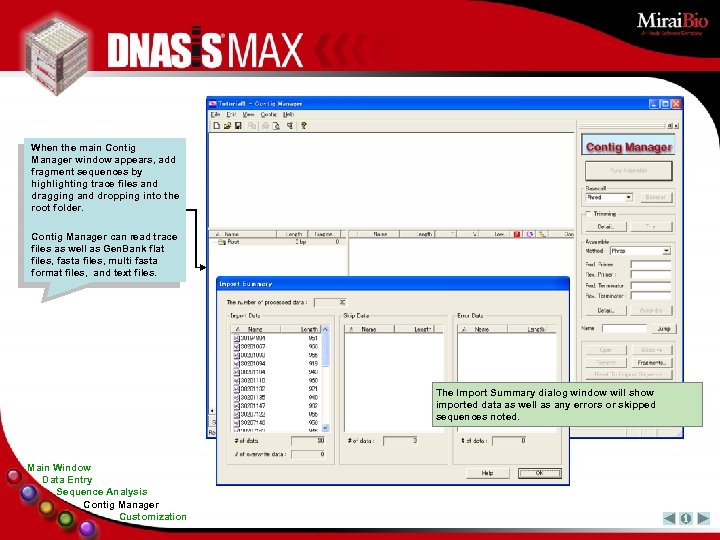Click the Auto Assemble button
This screenshot has height=540, width=720.
click(x=629, y=170)
